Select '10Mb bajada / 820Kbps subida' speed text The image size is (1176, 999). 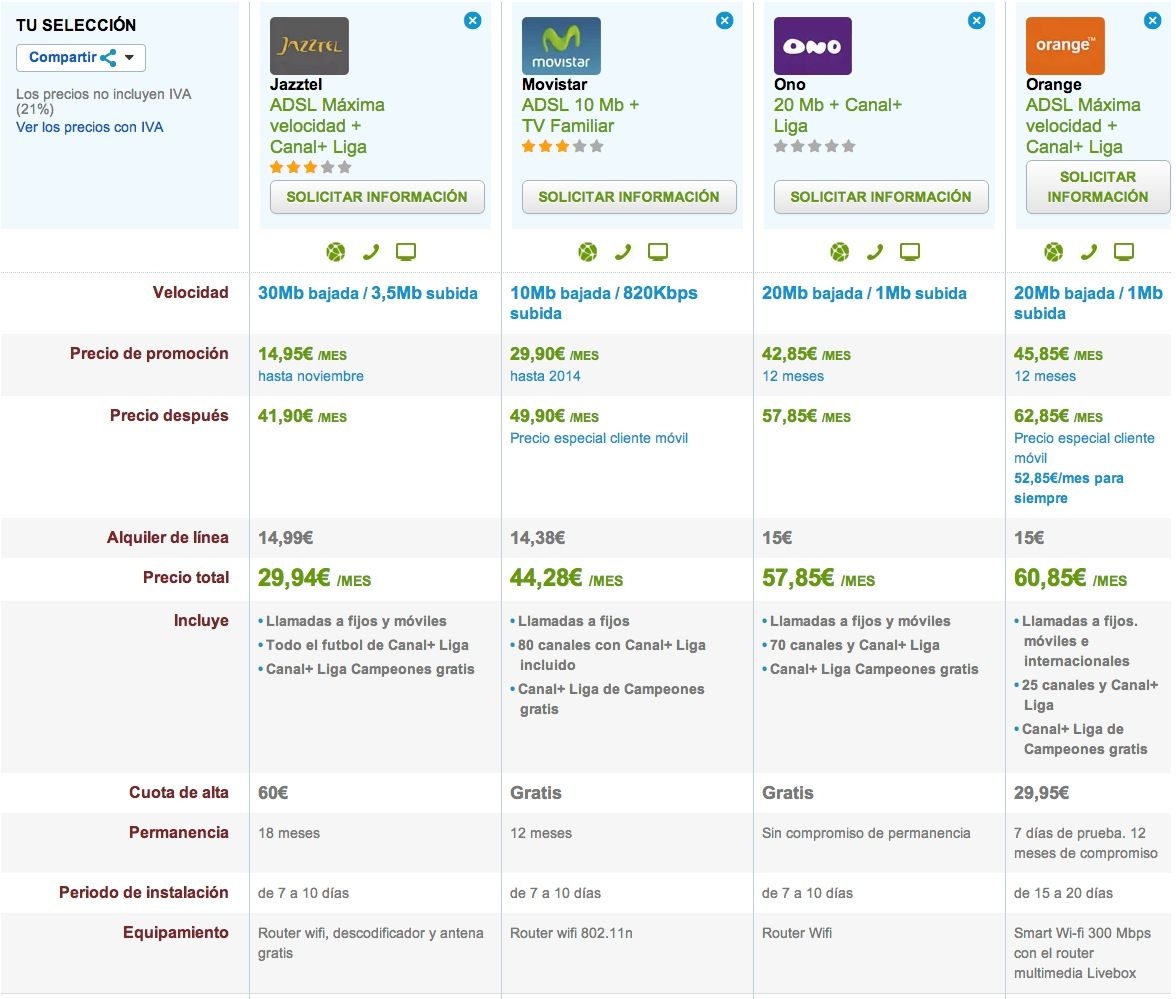(604, 303)
